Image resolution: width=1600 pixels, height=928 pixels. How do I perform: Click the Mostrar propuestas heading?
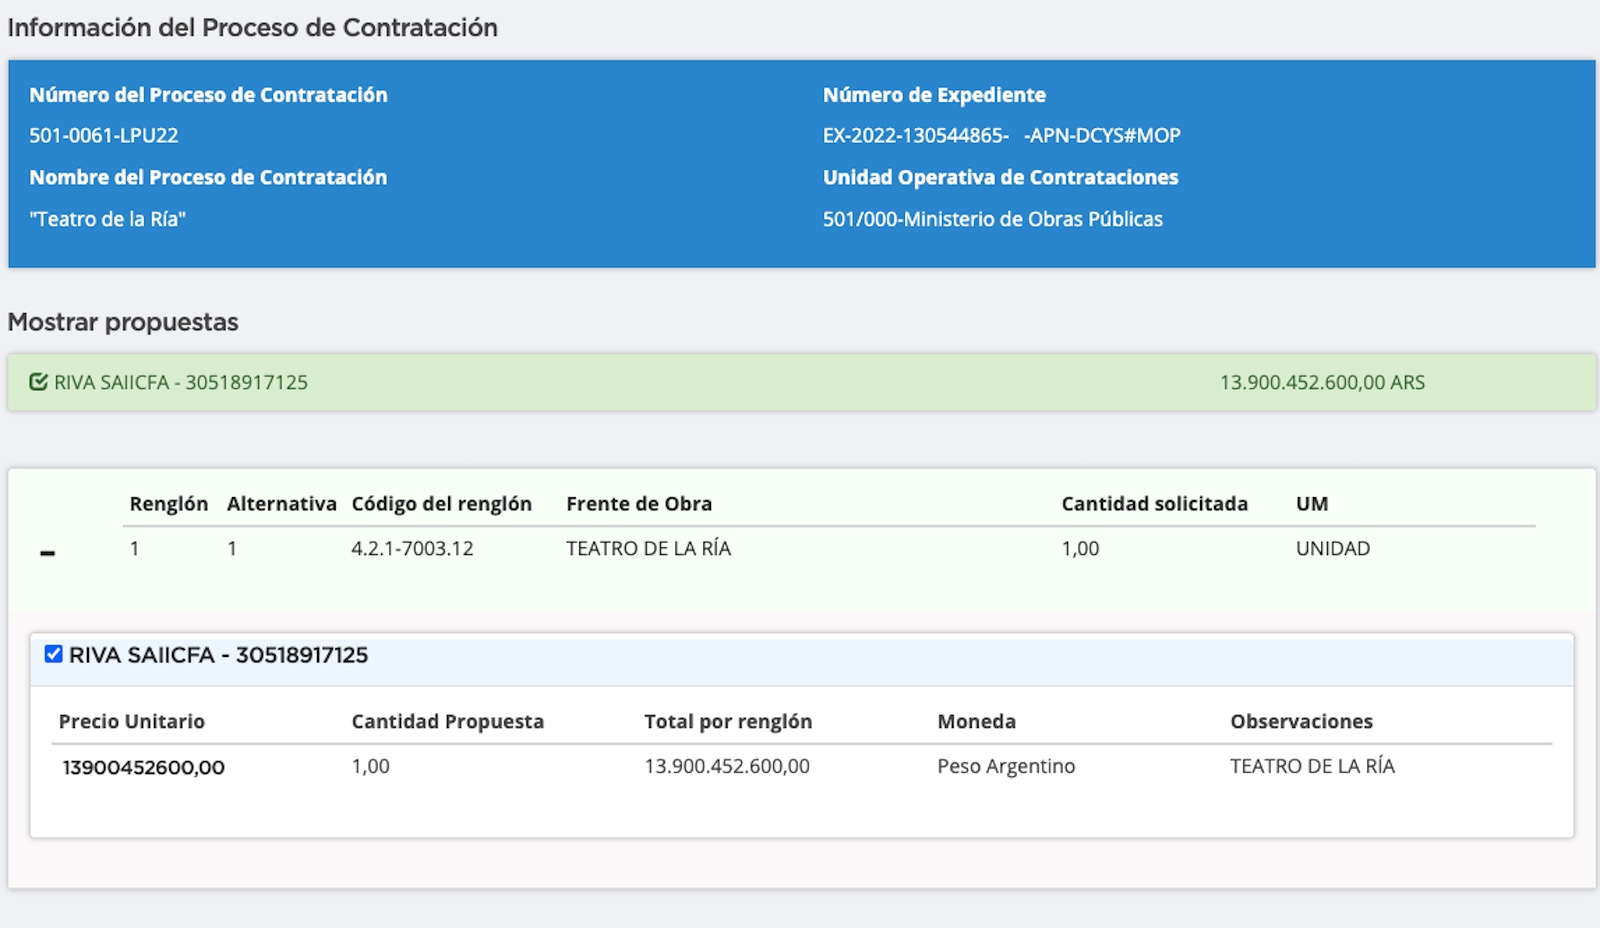click(x=123, y=322)
